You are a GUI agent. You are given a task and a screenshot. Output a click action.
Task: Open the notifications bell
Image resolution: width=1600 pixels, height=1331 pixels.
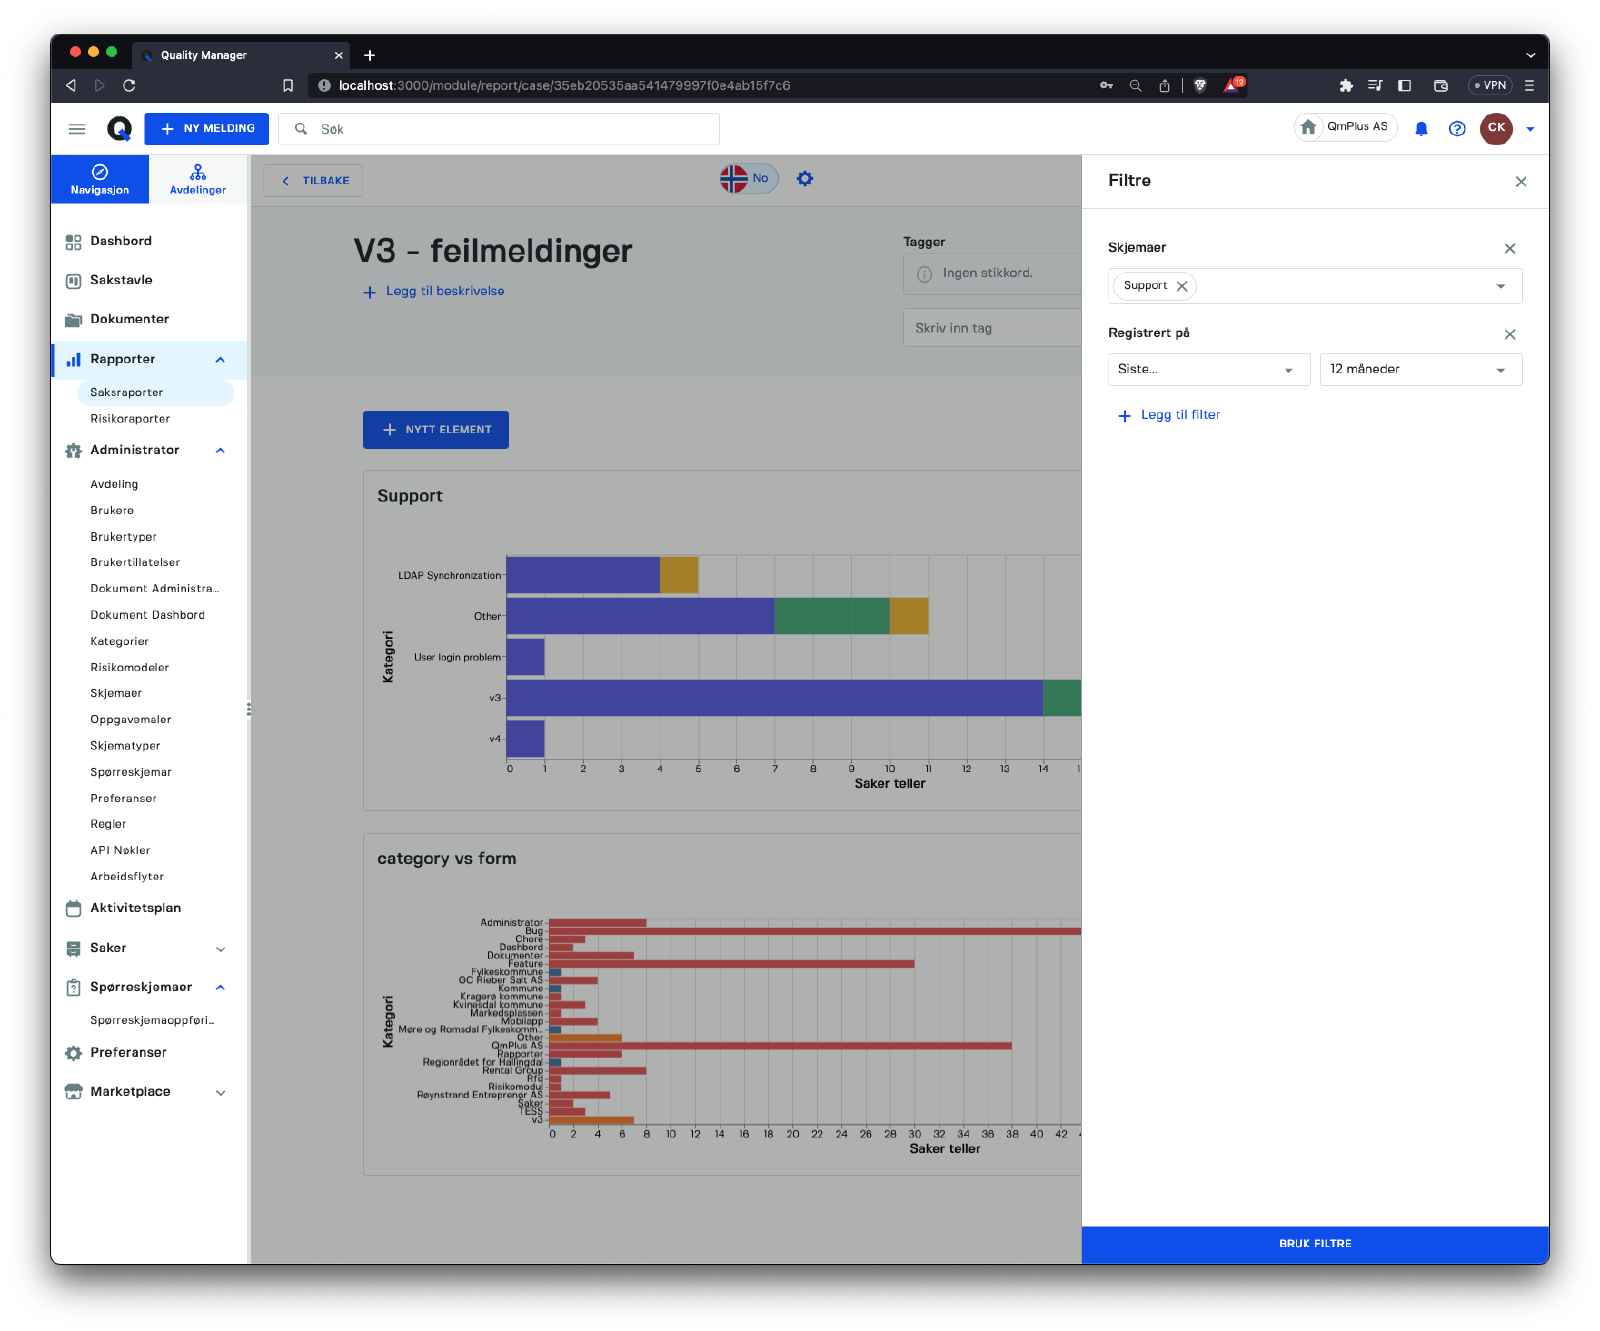click(x=1421, y=129)
